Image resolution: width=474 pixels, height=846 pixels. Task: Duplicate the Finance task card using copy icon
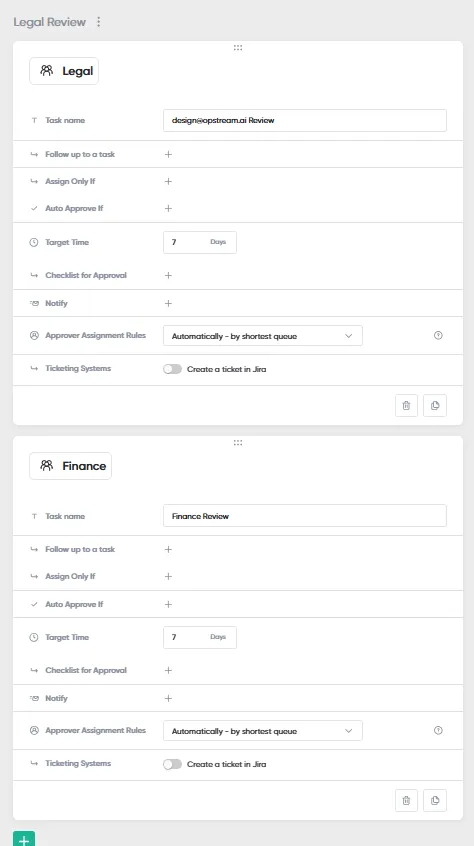point(435,801)
